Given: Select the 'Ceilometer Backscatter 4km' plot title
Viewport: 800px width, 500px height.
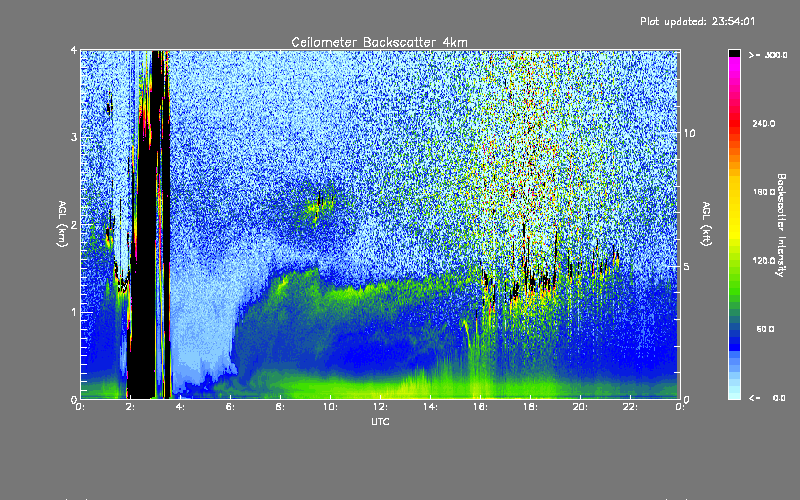Looking at the screenshot, I should click(x=379, y=42).
